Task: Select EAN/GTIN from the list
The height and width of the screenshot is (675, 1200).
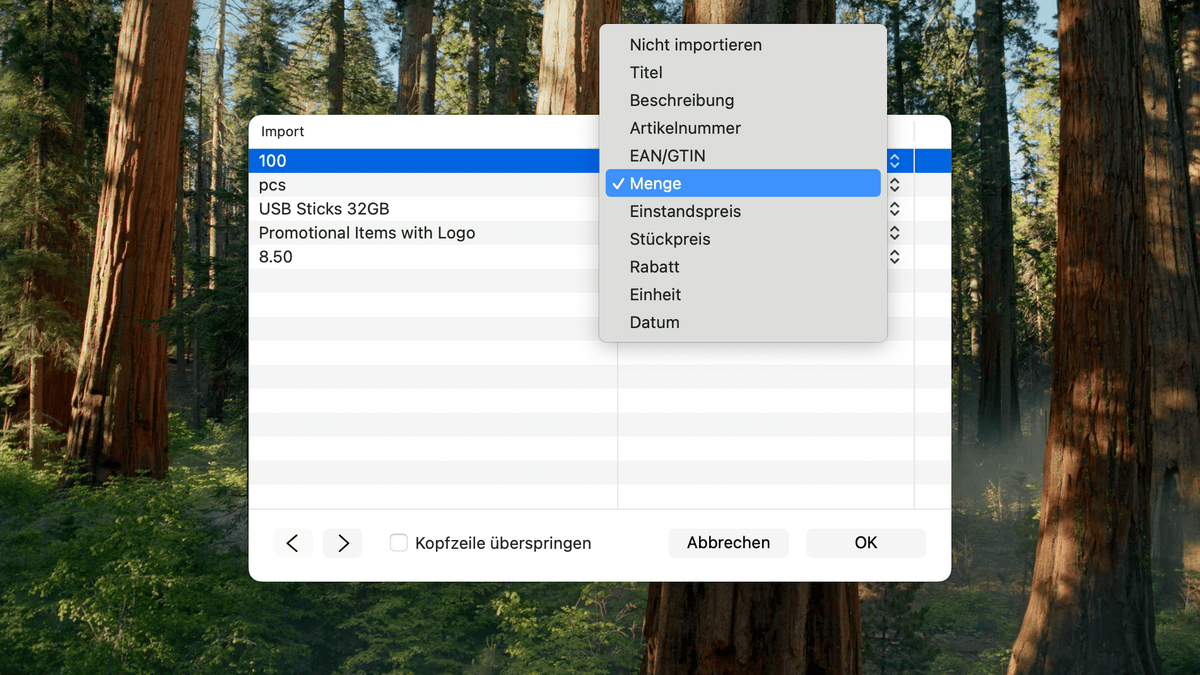Action: 668,155
